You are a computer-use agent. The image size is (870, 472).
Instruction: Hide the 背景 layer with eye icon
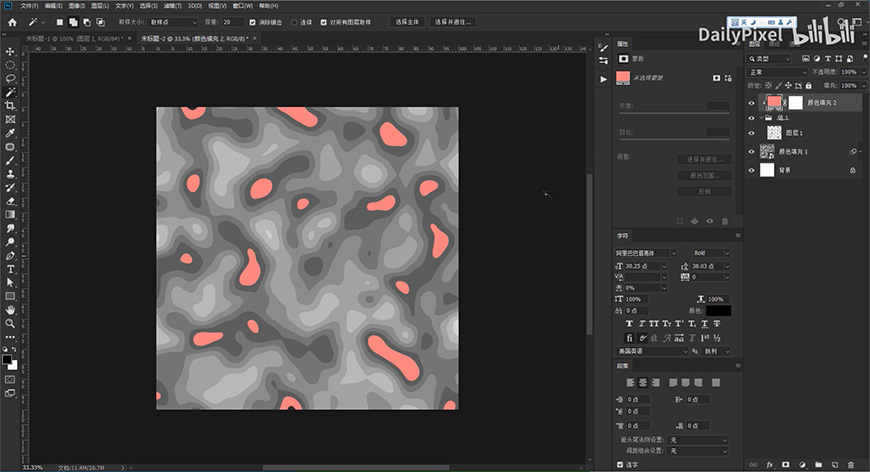click(752, 171)
